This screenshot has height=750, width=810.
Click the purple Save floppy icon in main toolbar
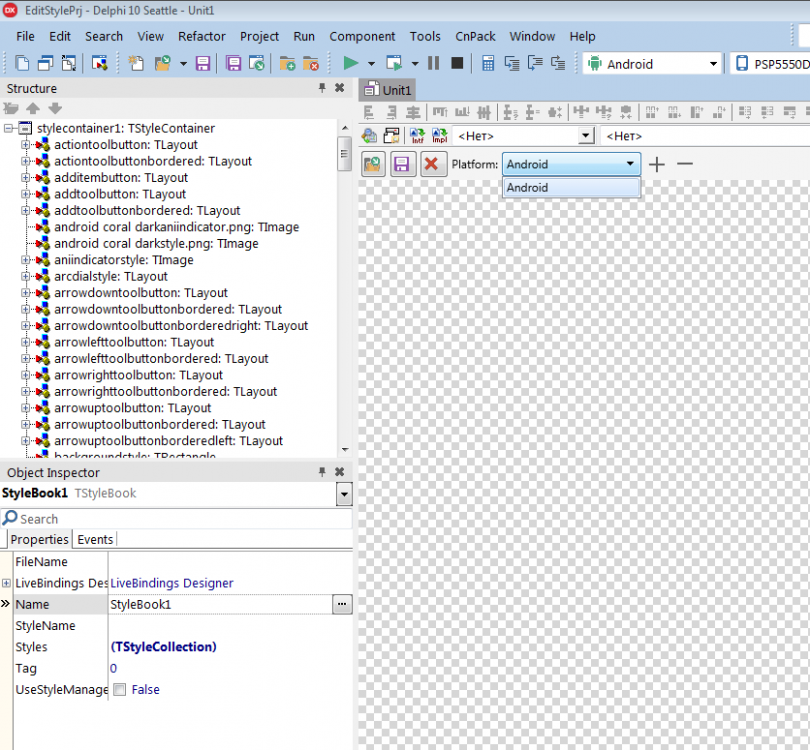click(202, 63)
